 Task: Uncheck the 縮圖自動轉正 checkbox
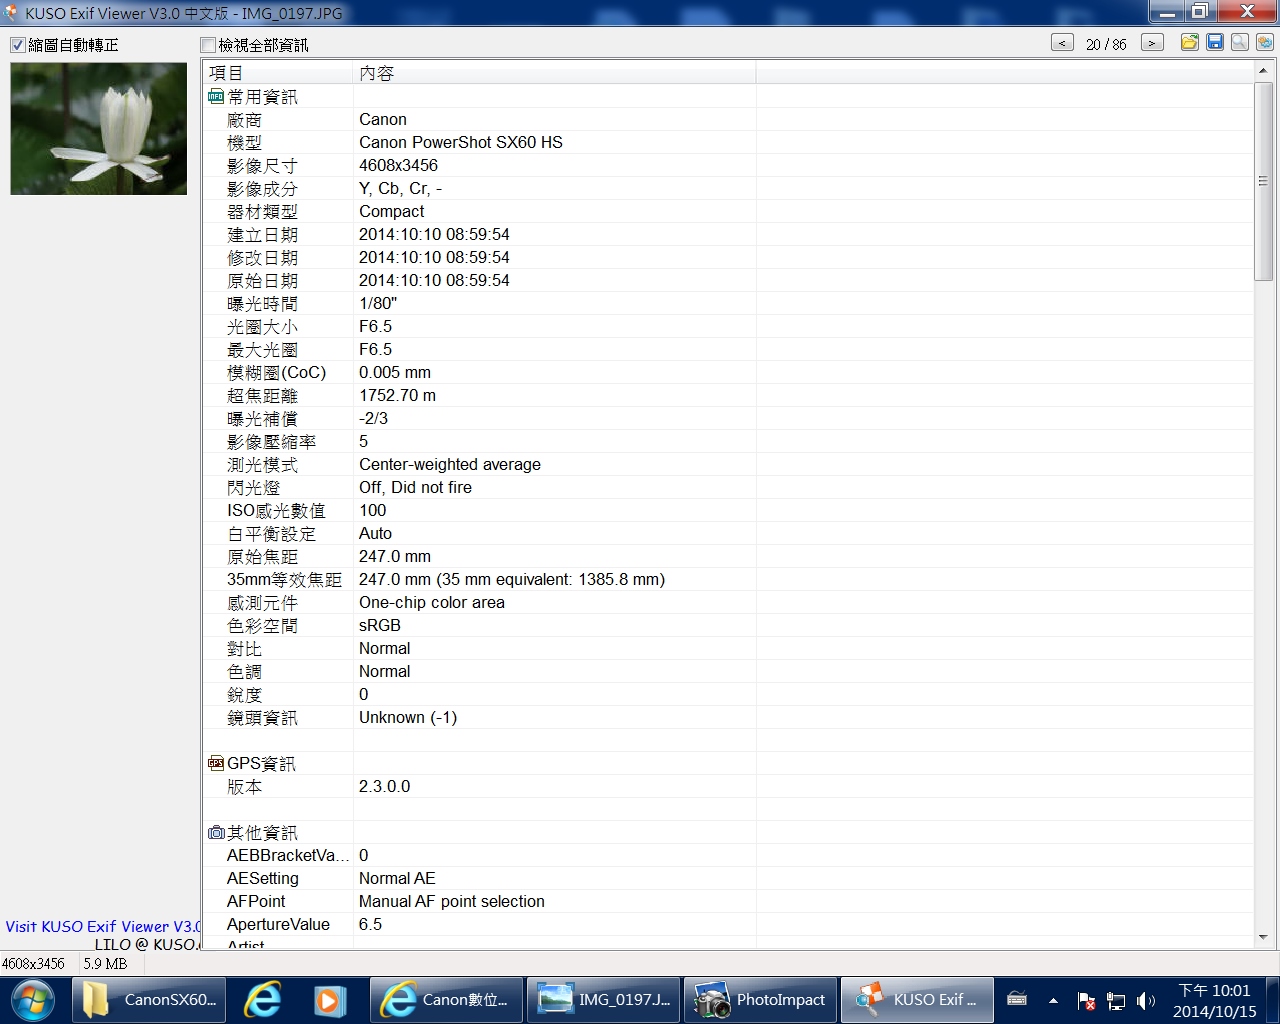coord(17,45)
